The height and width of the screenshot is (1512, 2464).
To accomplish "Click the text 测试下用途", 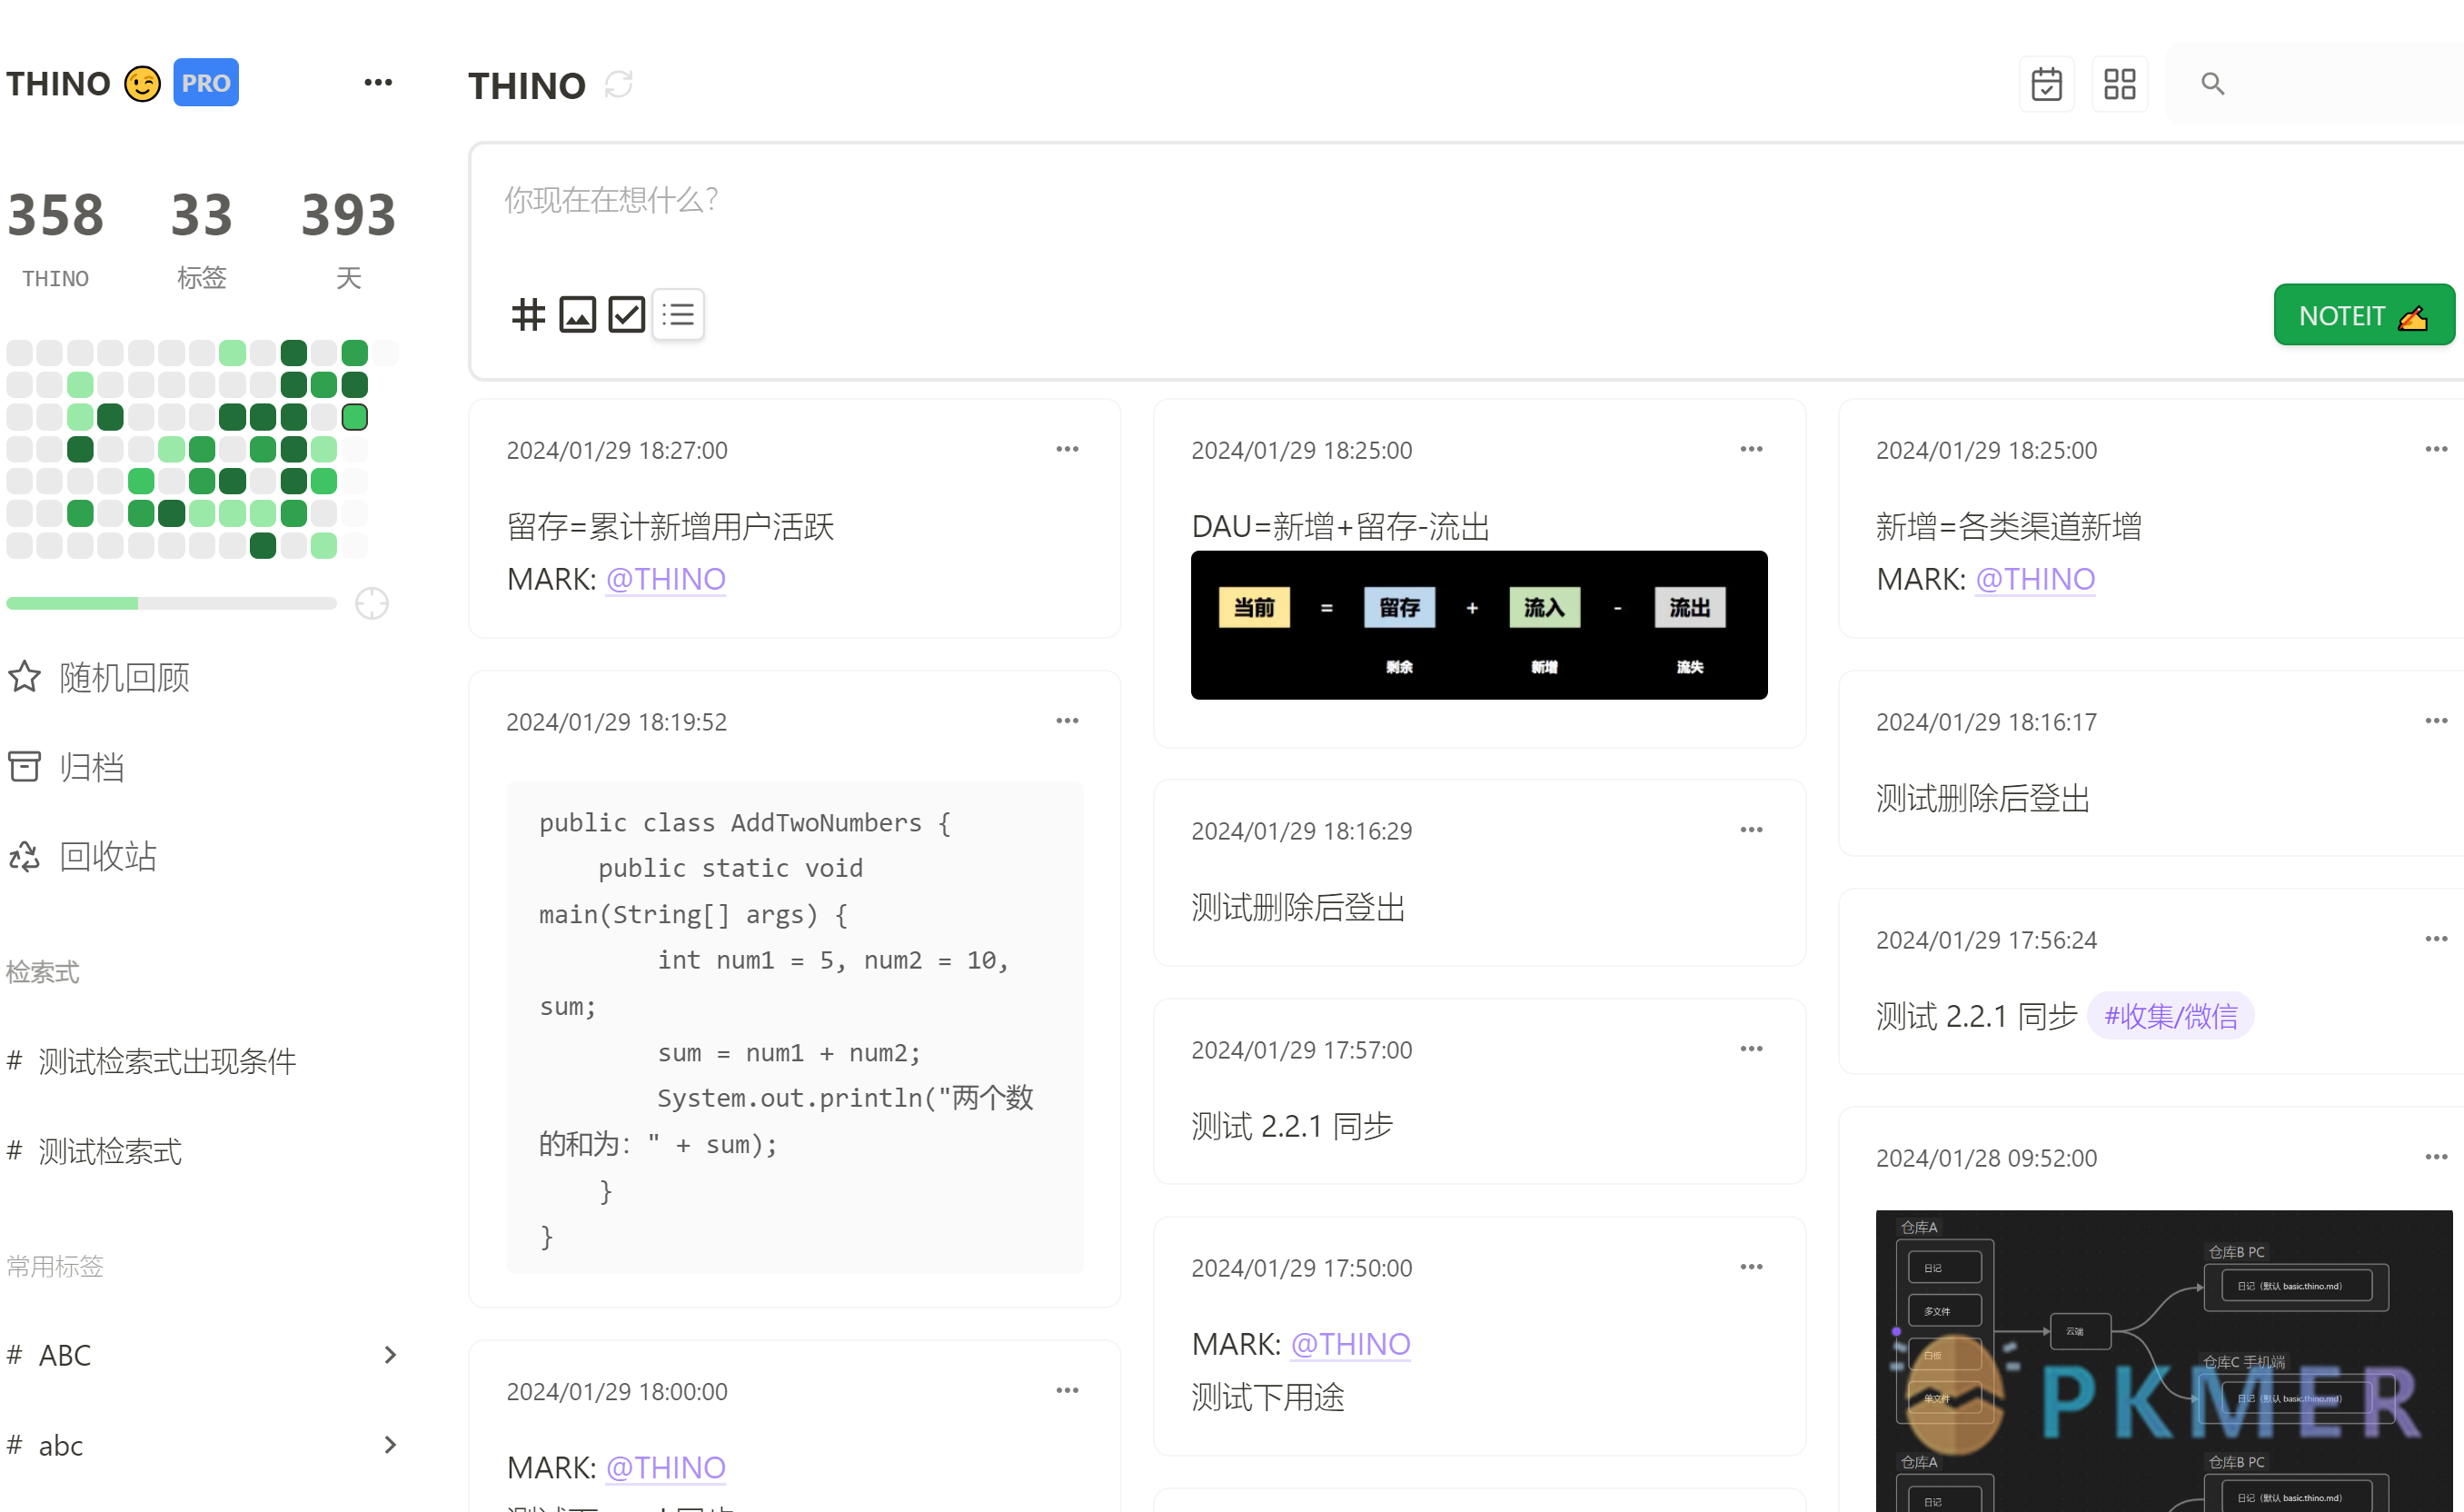I will [x=1268, y=1397].
